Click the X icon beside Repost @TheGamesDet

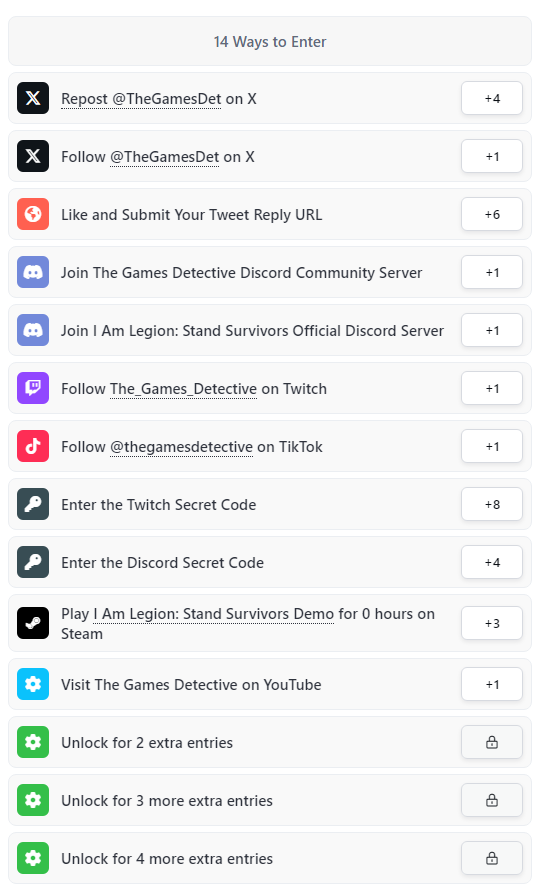coord(33,98)
